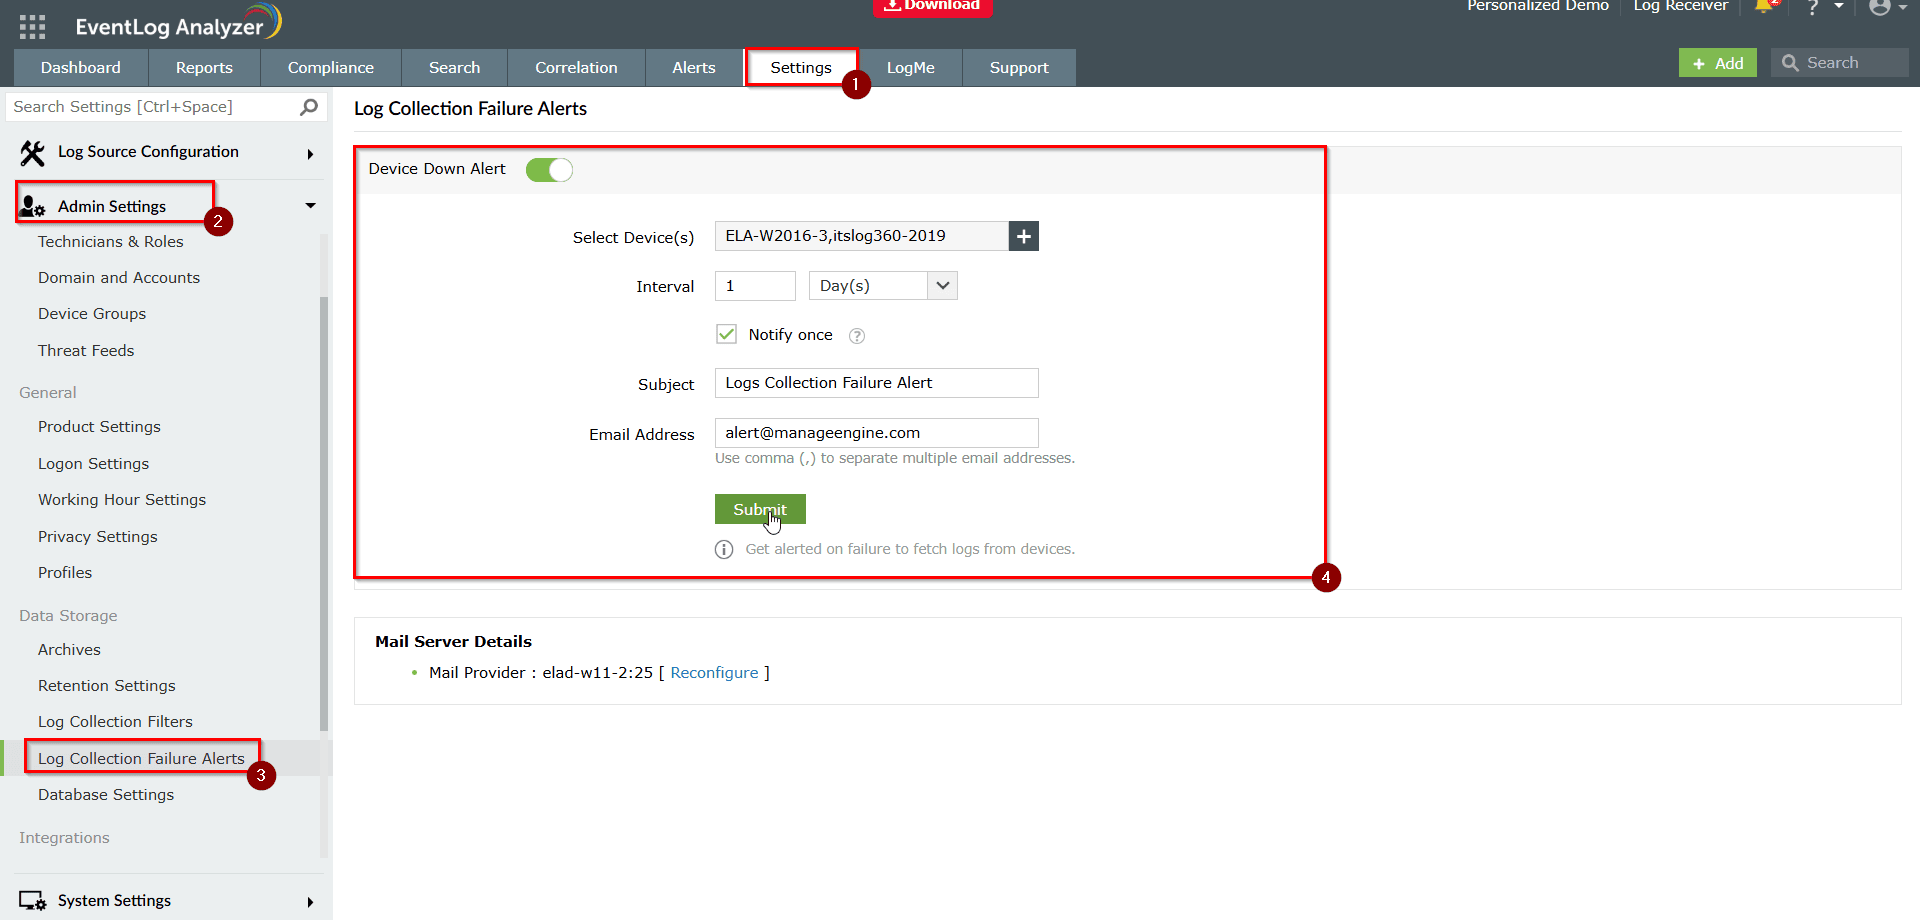Click the Select Device(s) field
The image size is (1920, 920).
[x=862, y=236]
